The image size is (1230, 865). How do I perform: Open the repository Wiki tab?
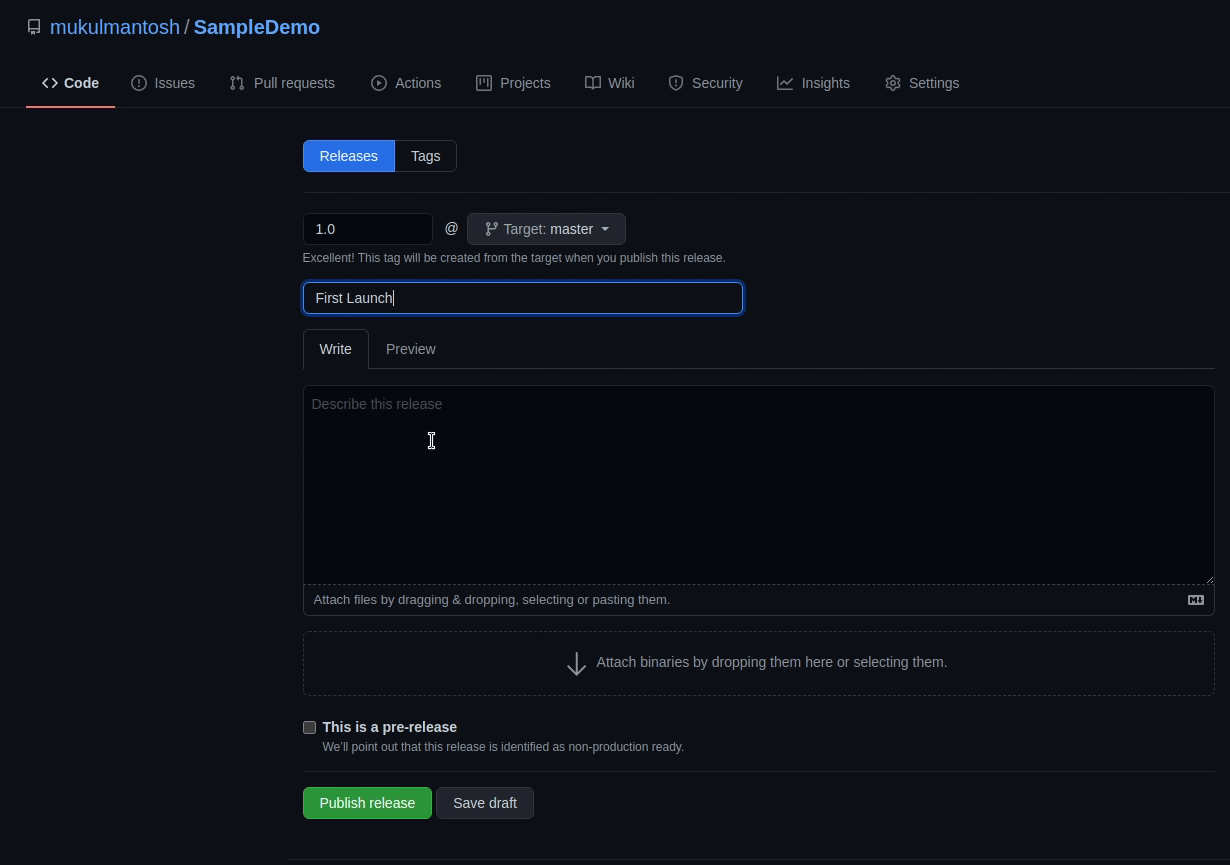tap(609, 83)
